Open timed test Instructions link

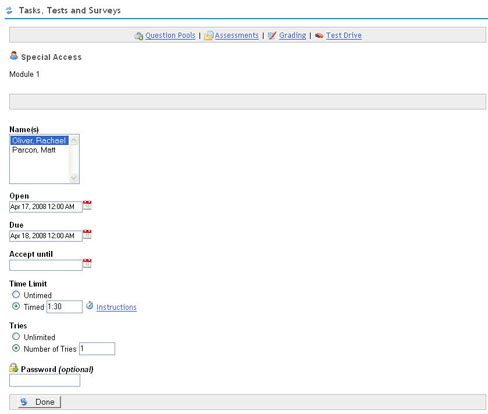pyautogui.click(x=116, y=307)
